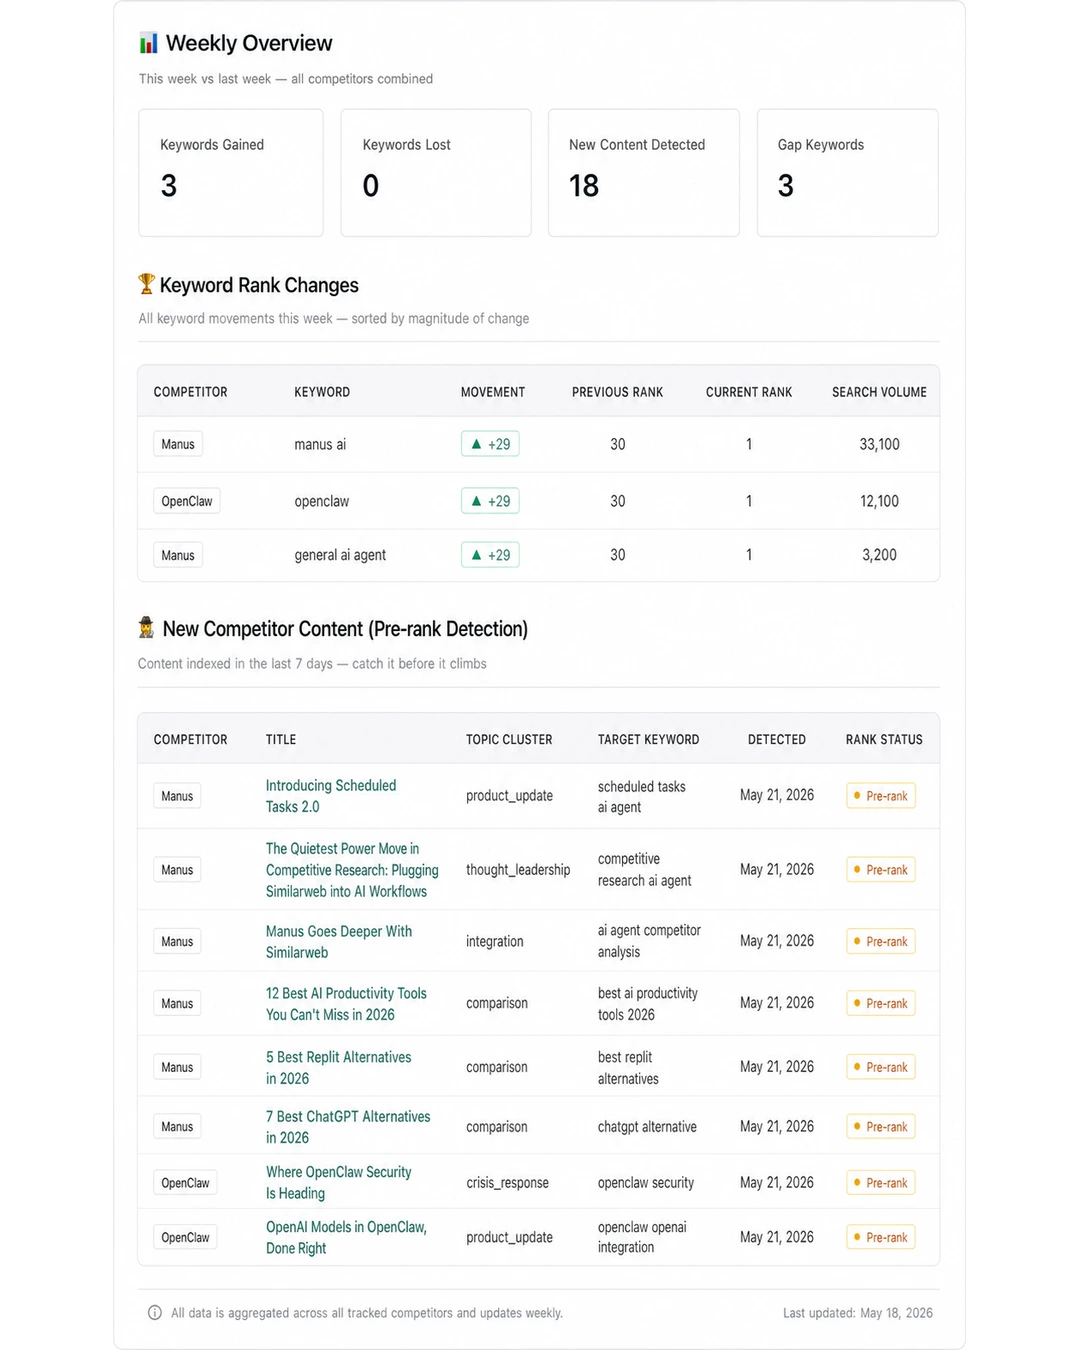The height and width of the screenshot is (1350, 1080).
Task: Click Pre-rank badge for openclaw openai integration
Action: click(x=881, y=1238)
